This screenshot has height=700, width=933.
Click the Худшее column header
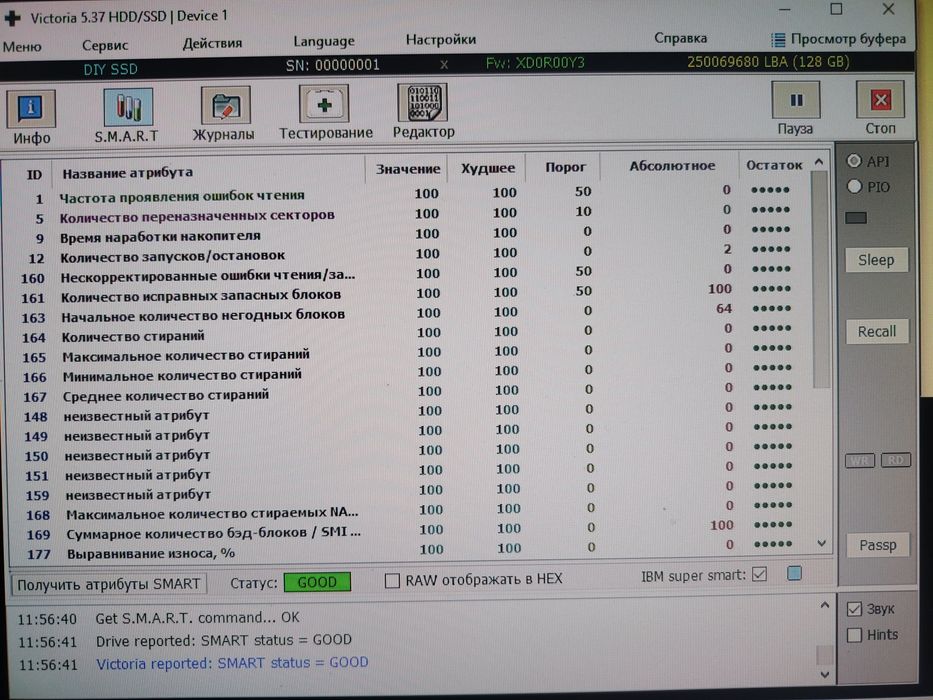pos(488,168)
